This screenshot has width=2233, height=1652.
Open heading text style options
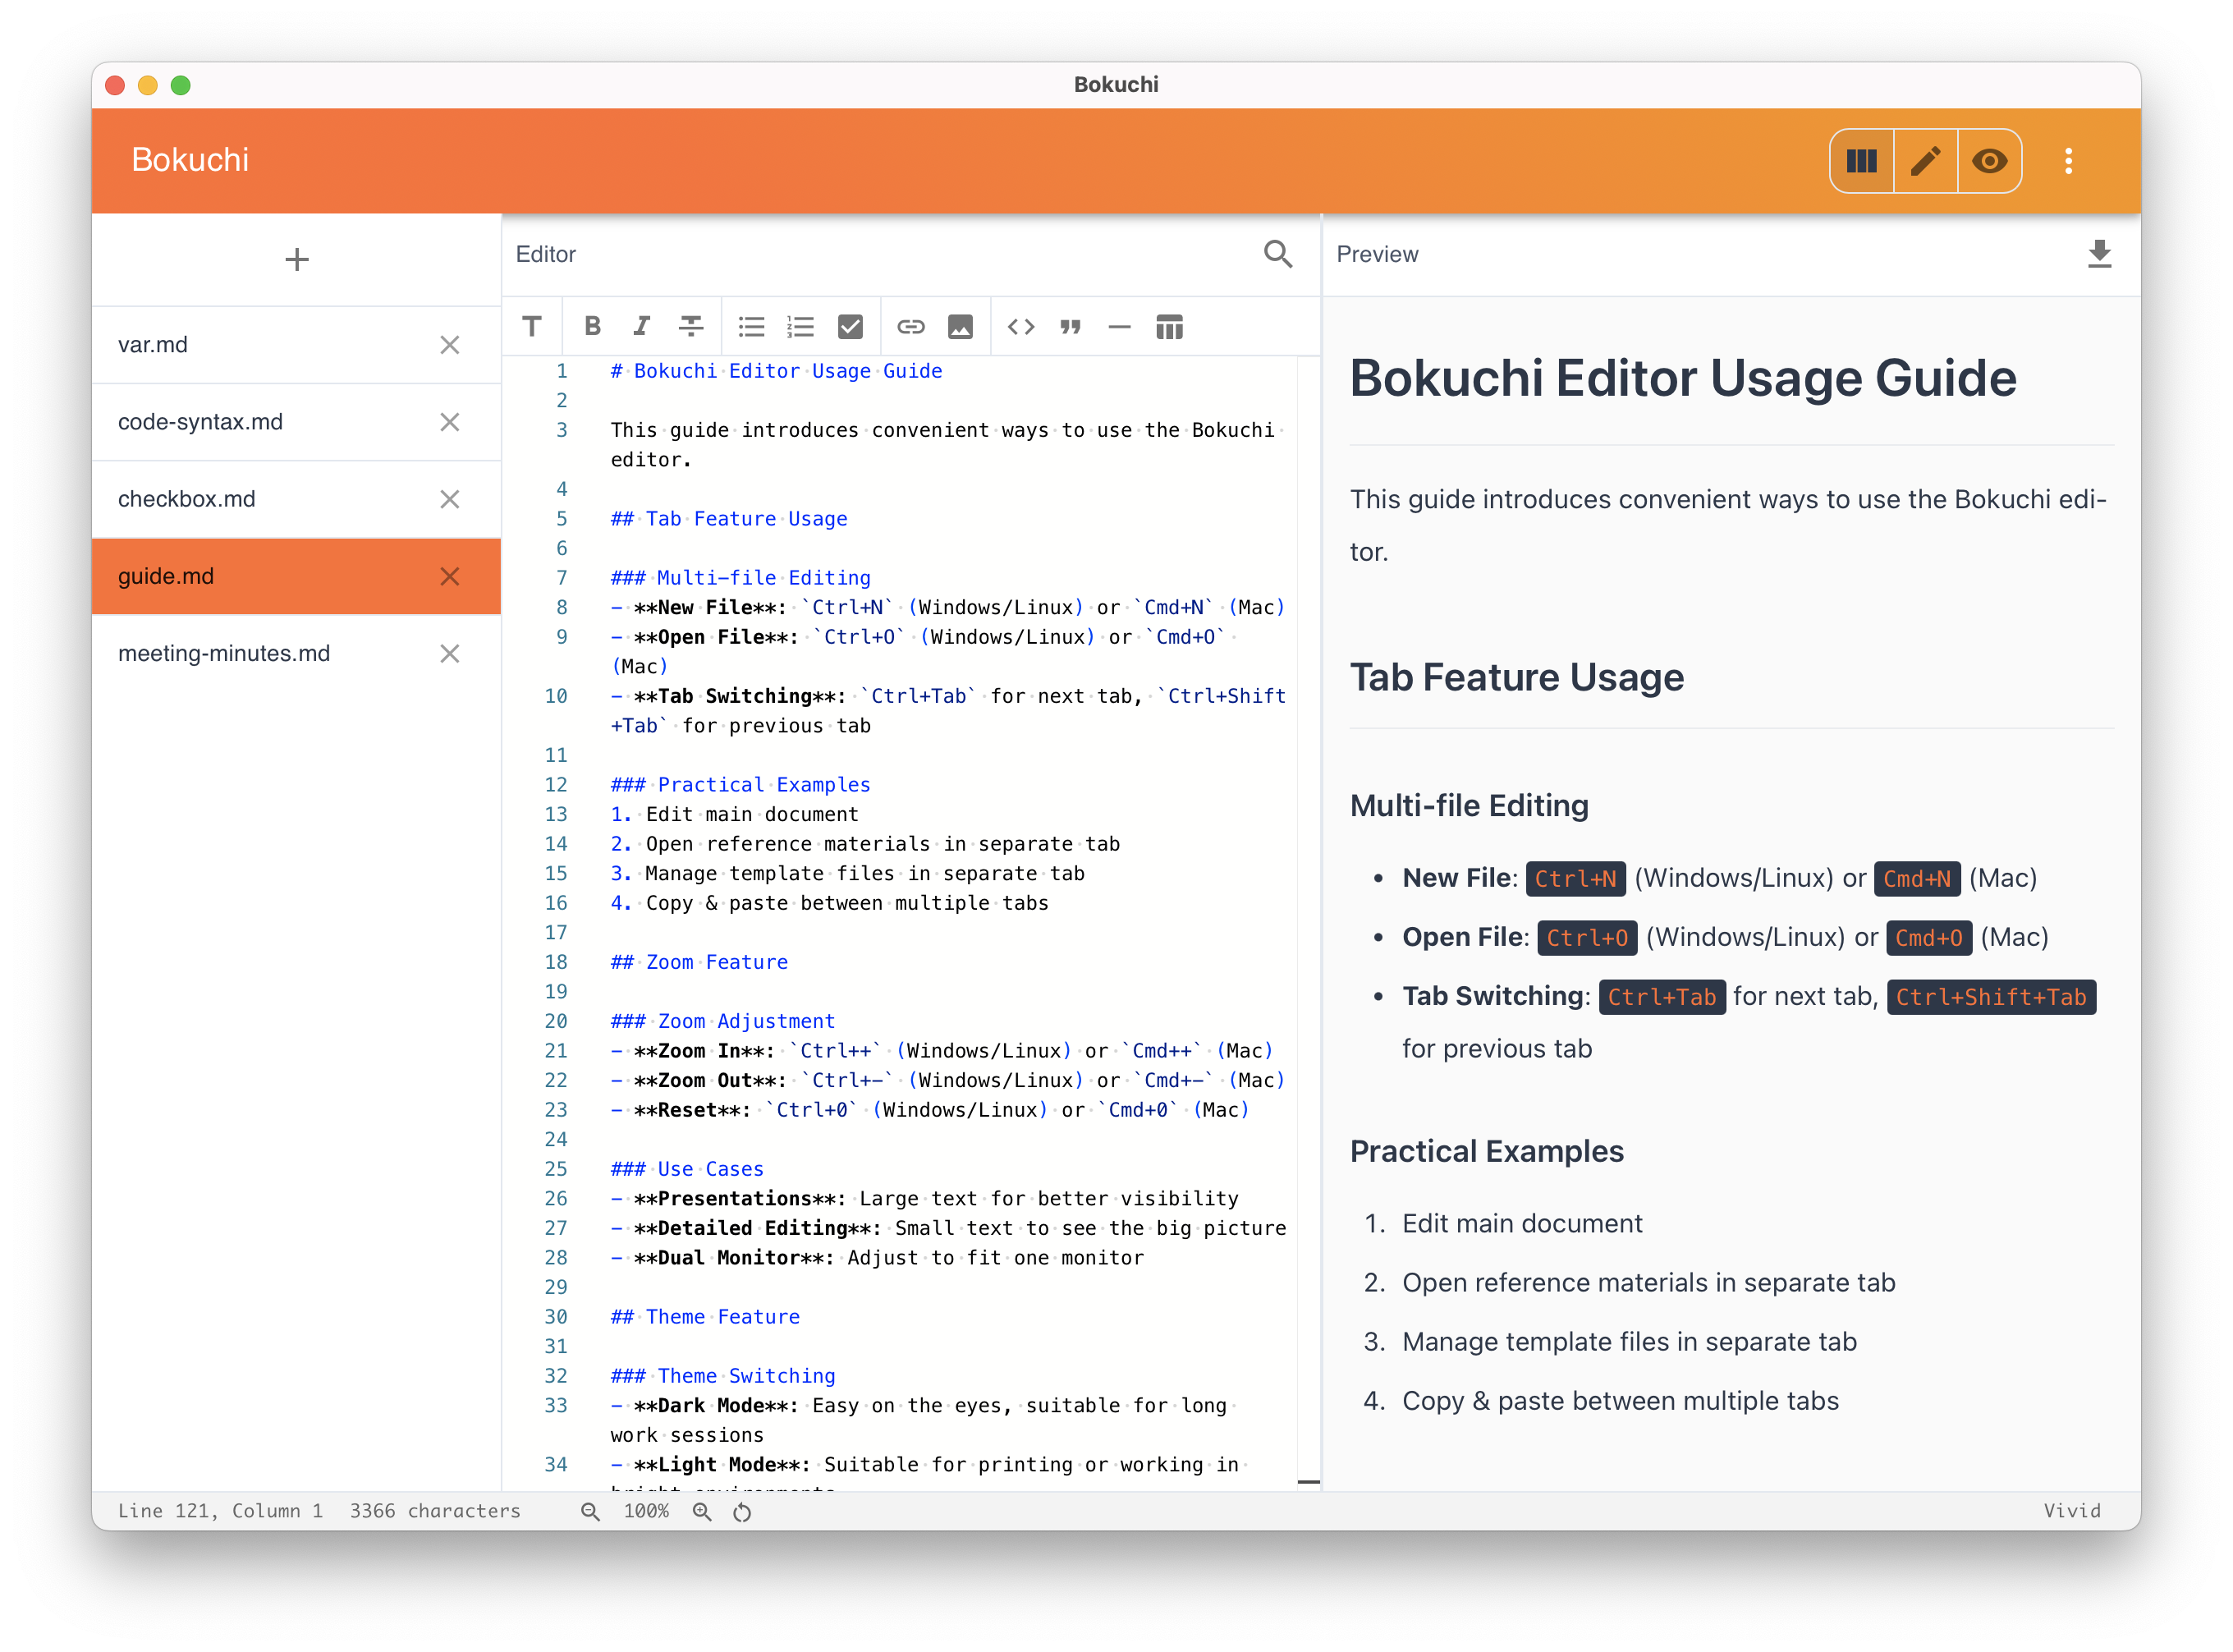(x=532, y=326)
